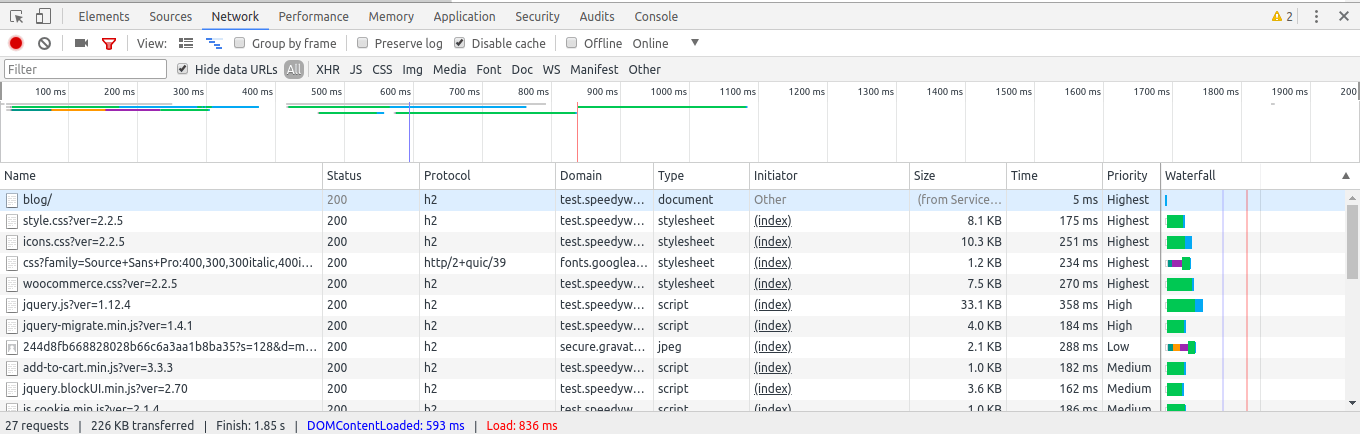Viewport: 1360px width, 434px height.
Task: Click the document icon of blog/ row
Action: pyautogui.click(x=12, y=200)
